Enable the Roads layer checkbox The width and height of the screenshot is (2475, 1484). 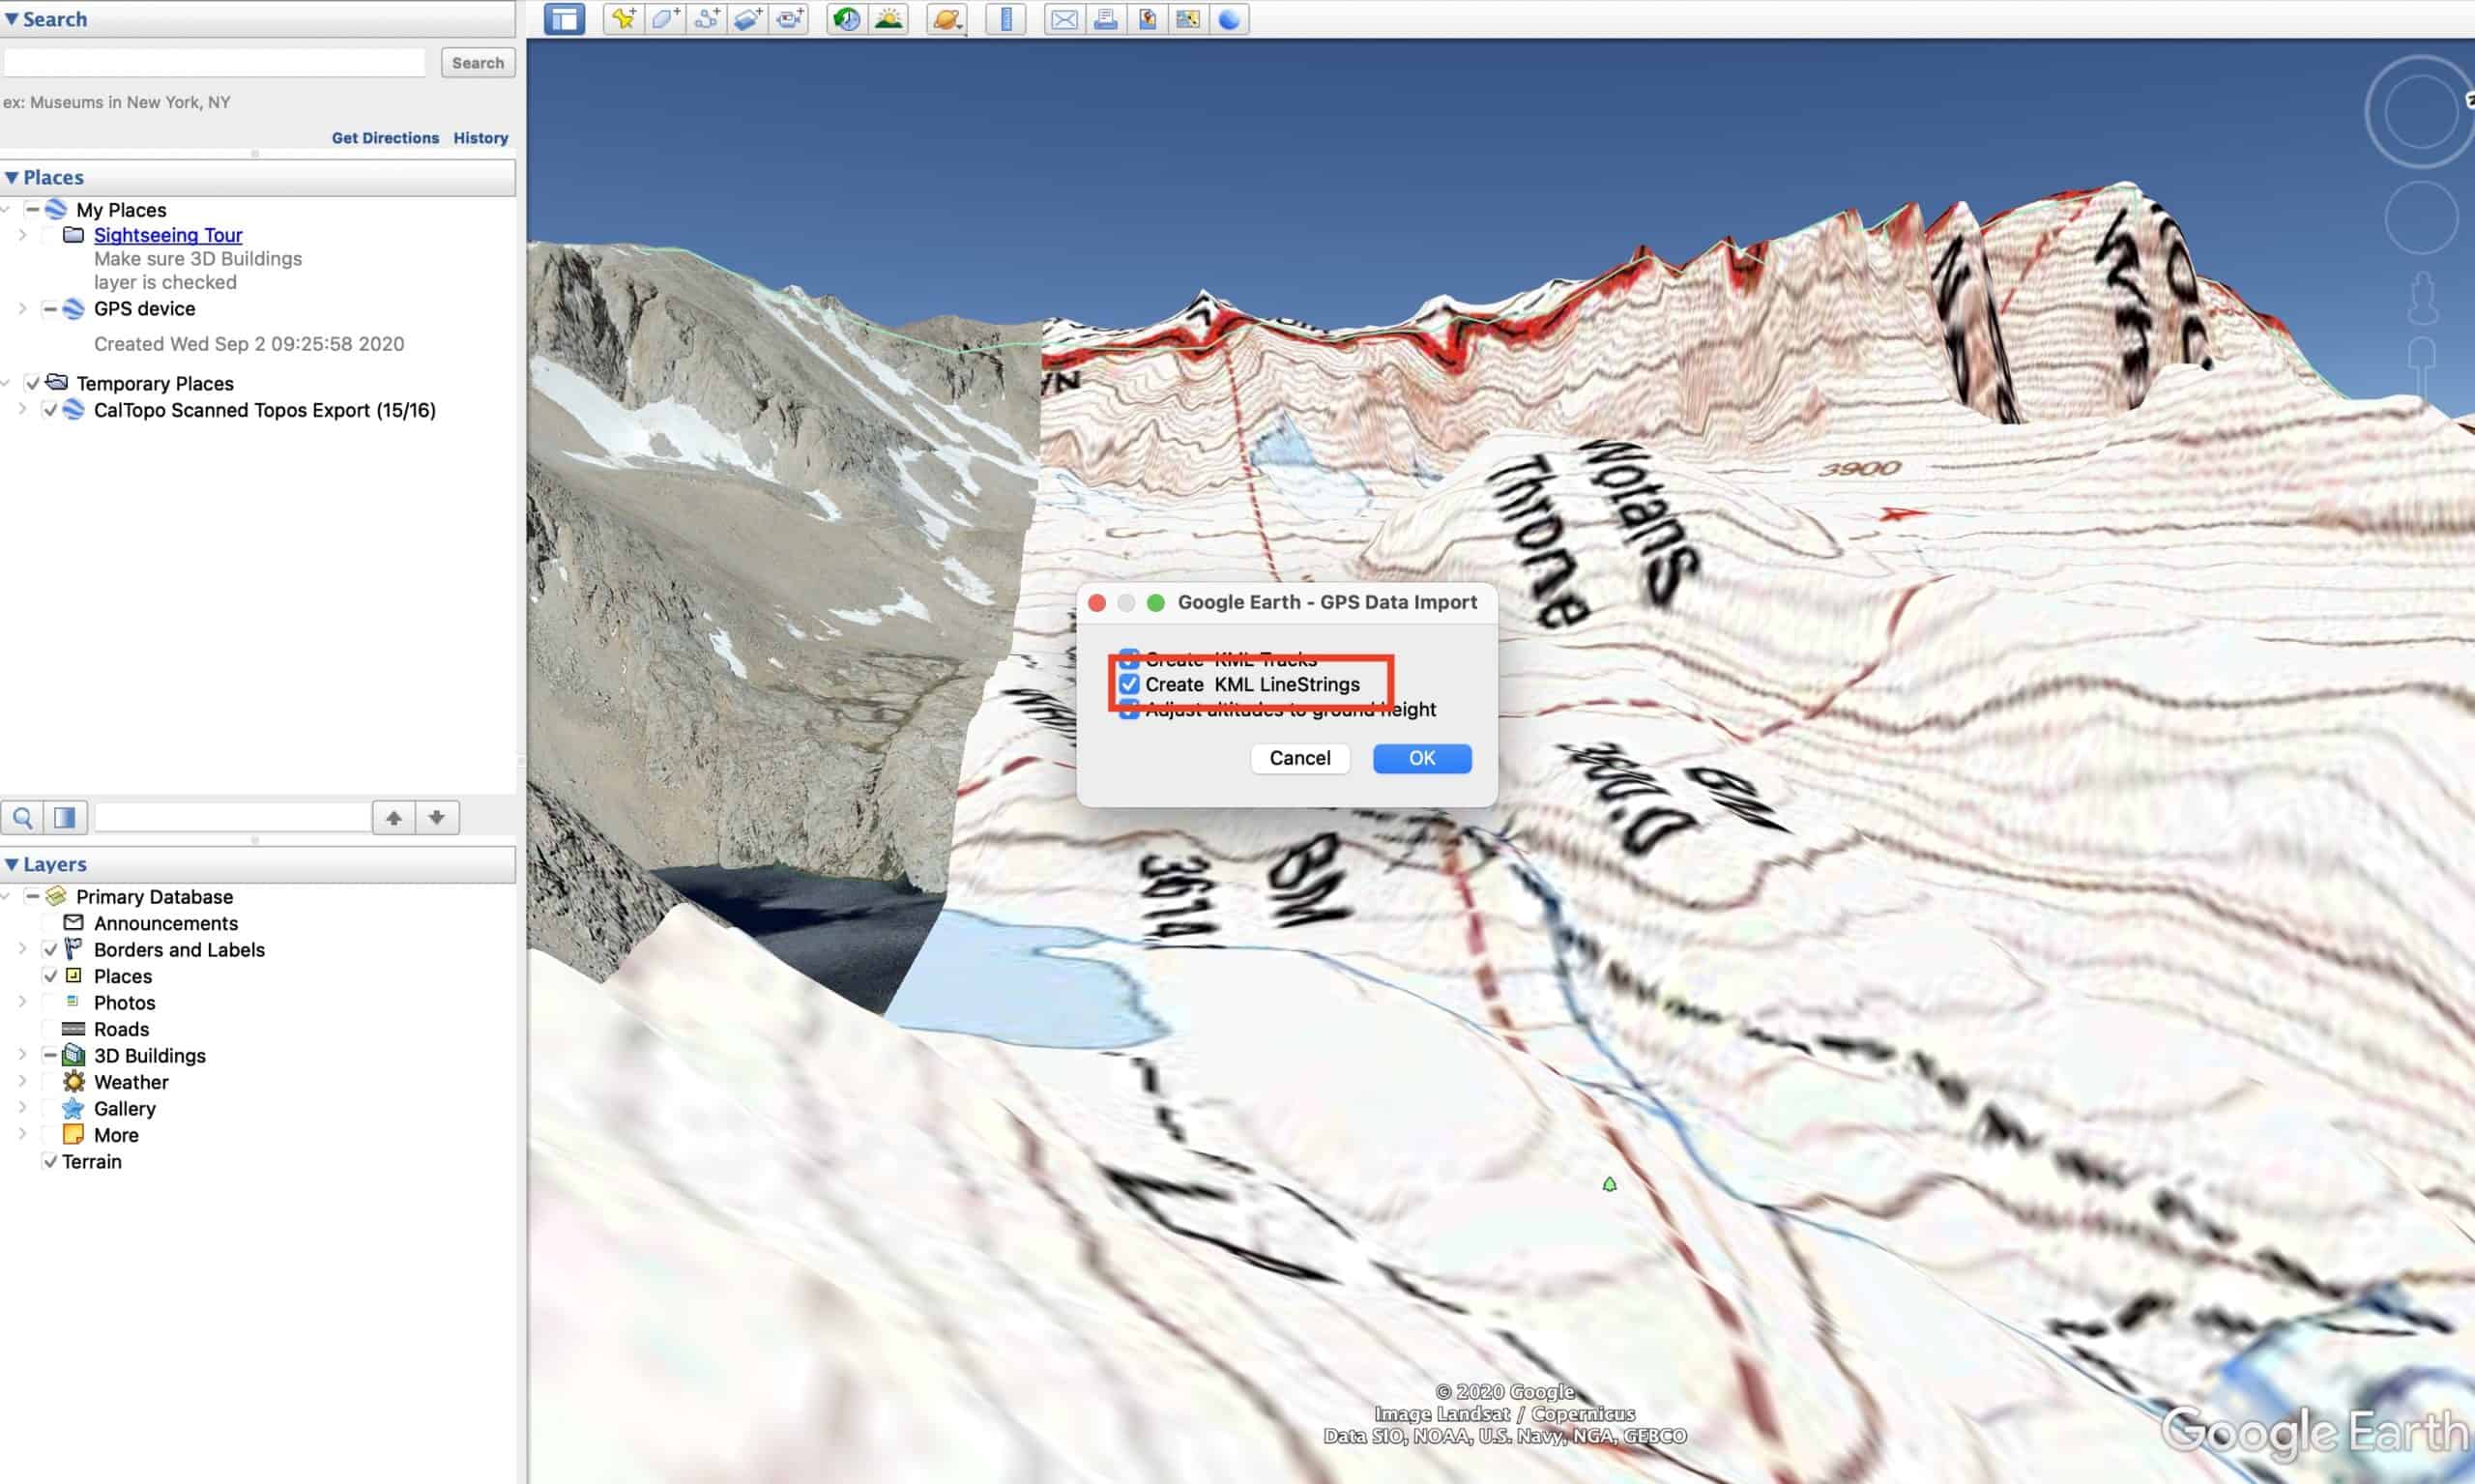pyautogui.click(x=50, y=1028)
